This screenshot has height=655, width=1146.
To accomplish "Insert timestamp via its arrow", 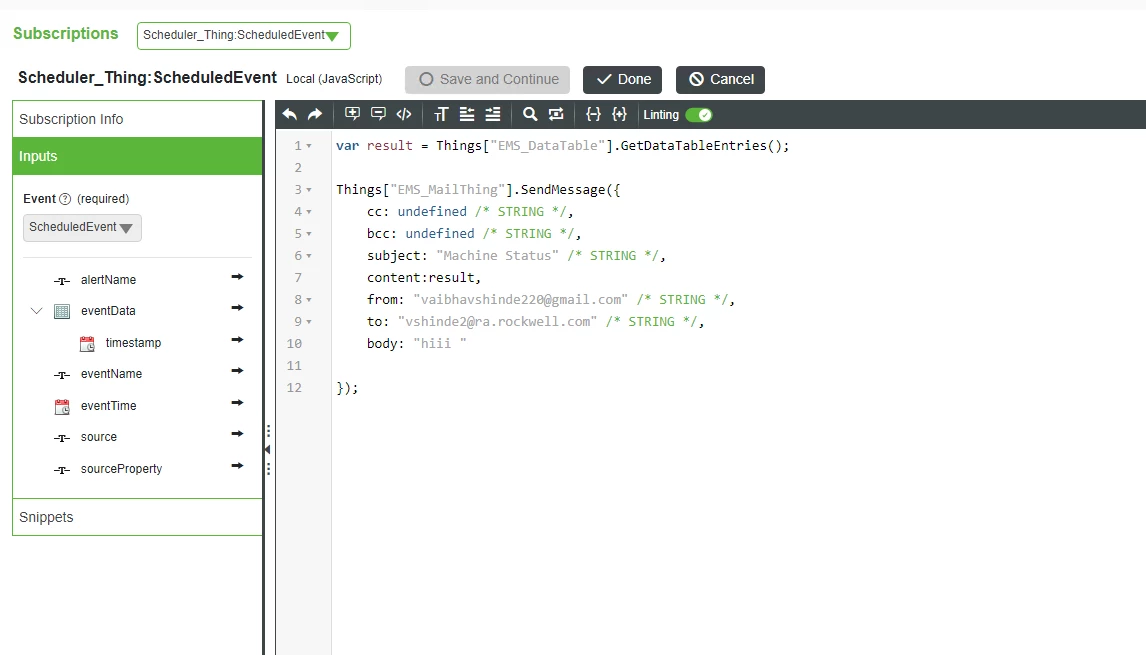I will pyautogui.click(x=237, y=340).
